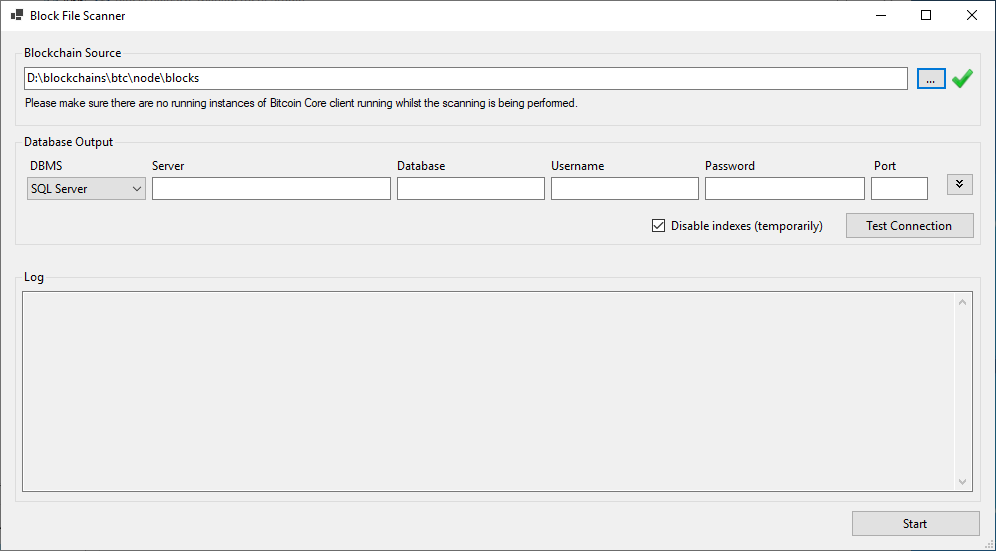996x551 pixels.
Task: Click the Log scrollbar down arrow
Action: click(x=962, y=482)
